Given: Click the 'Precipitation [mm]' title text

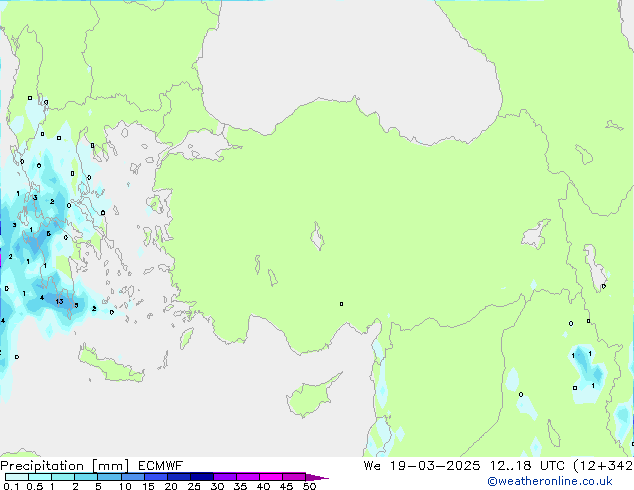Looking at the screenshot, I should [x=65, y=466].
